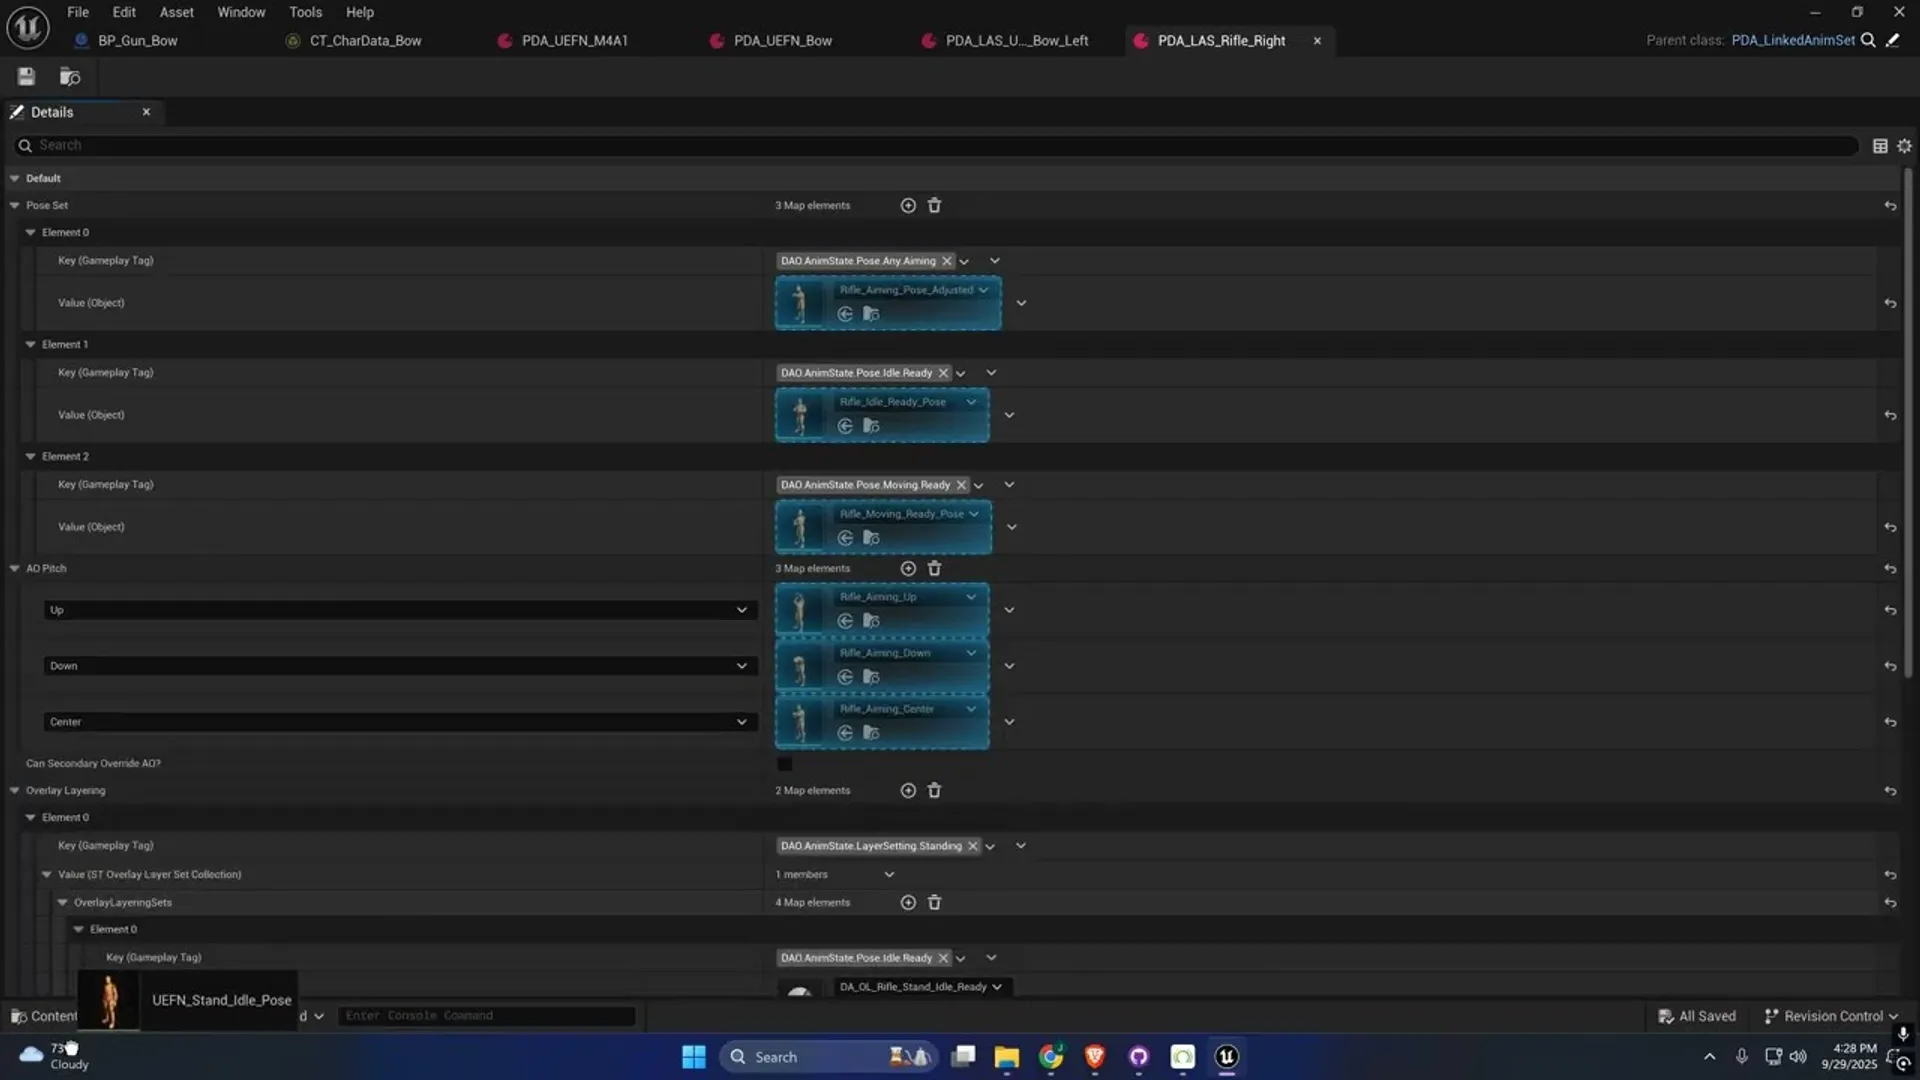This screenshot has height=1080, width=1920.
Task: Open File Explorer from the taskbar
Action: [1006, 1057]
